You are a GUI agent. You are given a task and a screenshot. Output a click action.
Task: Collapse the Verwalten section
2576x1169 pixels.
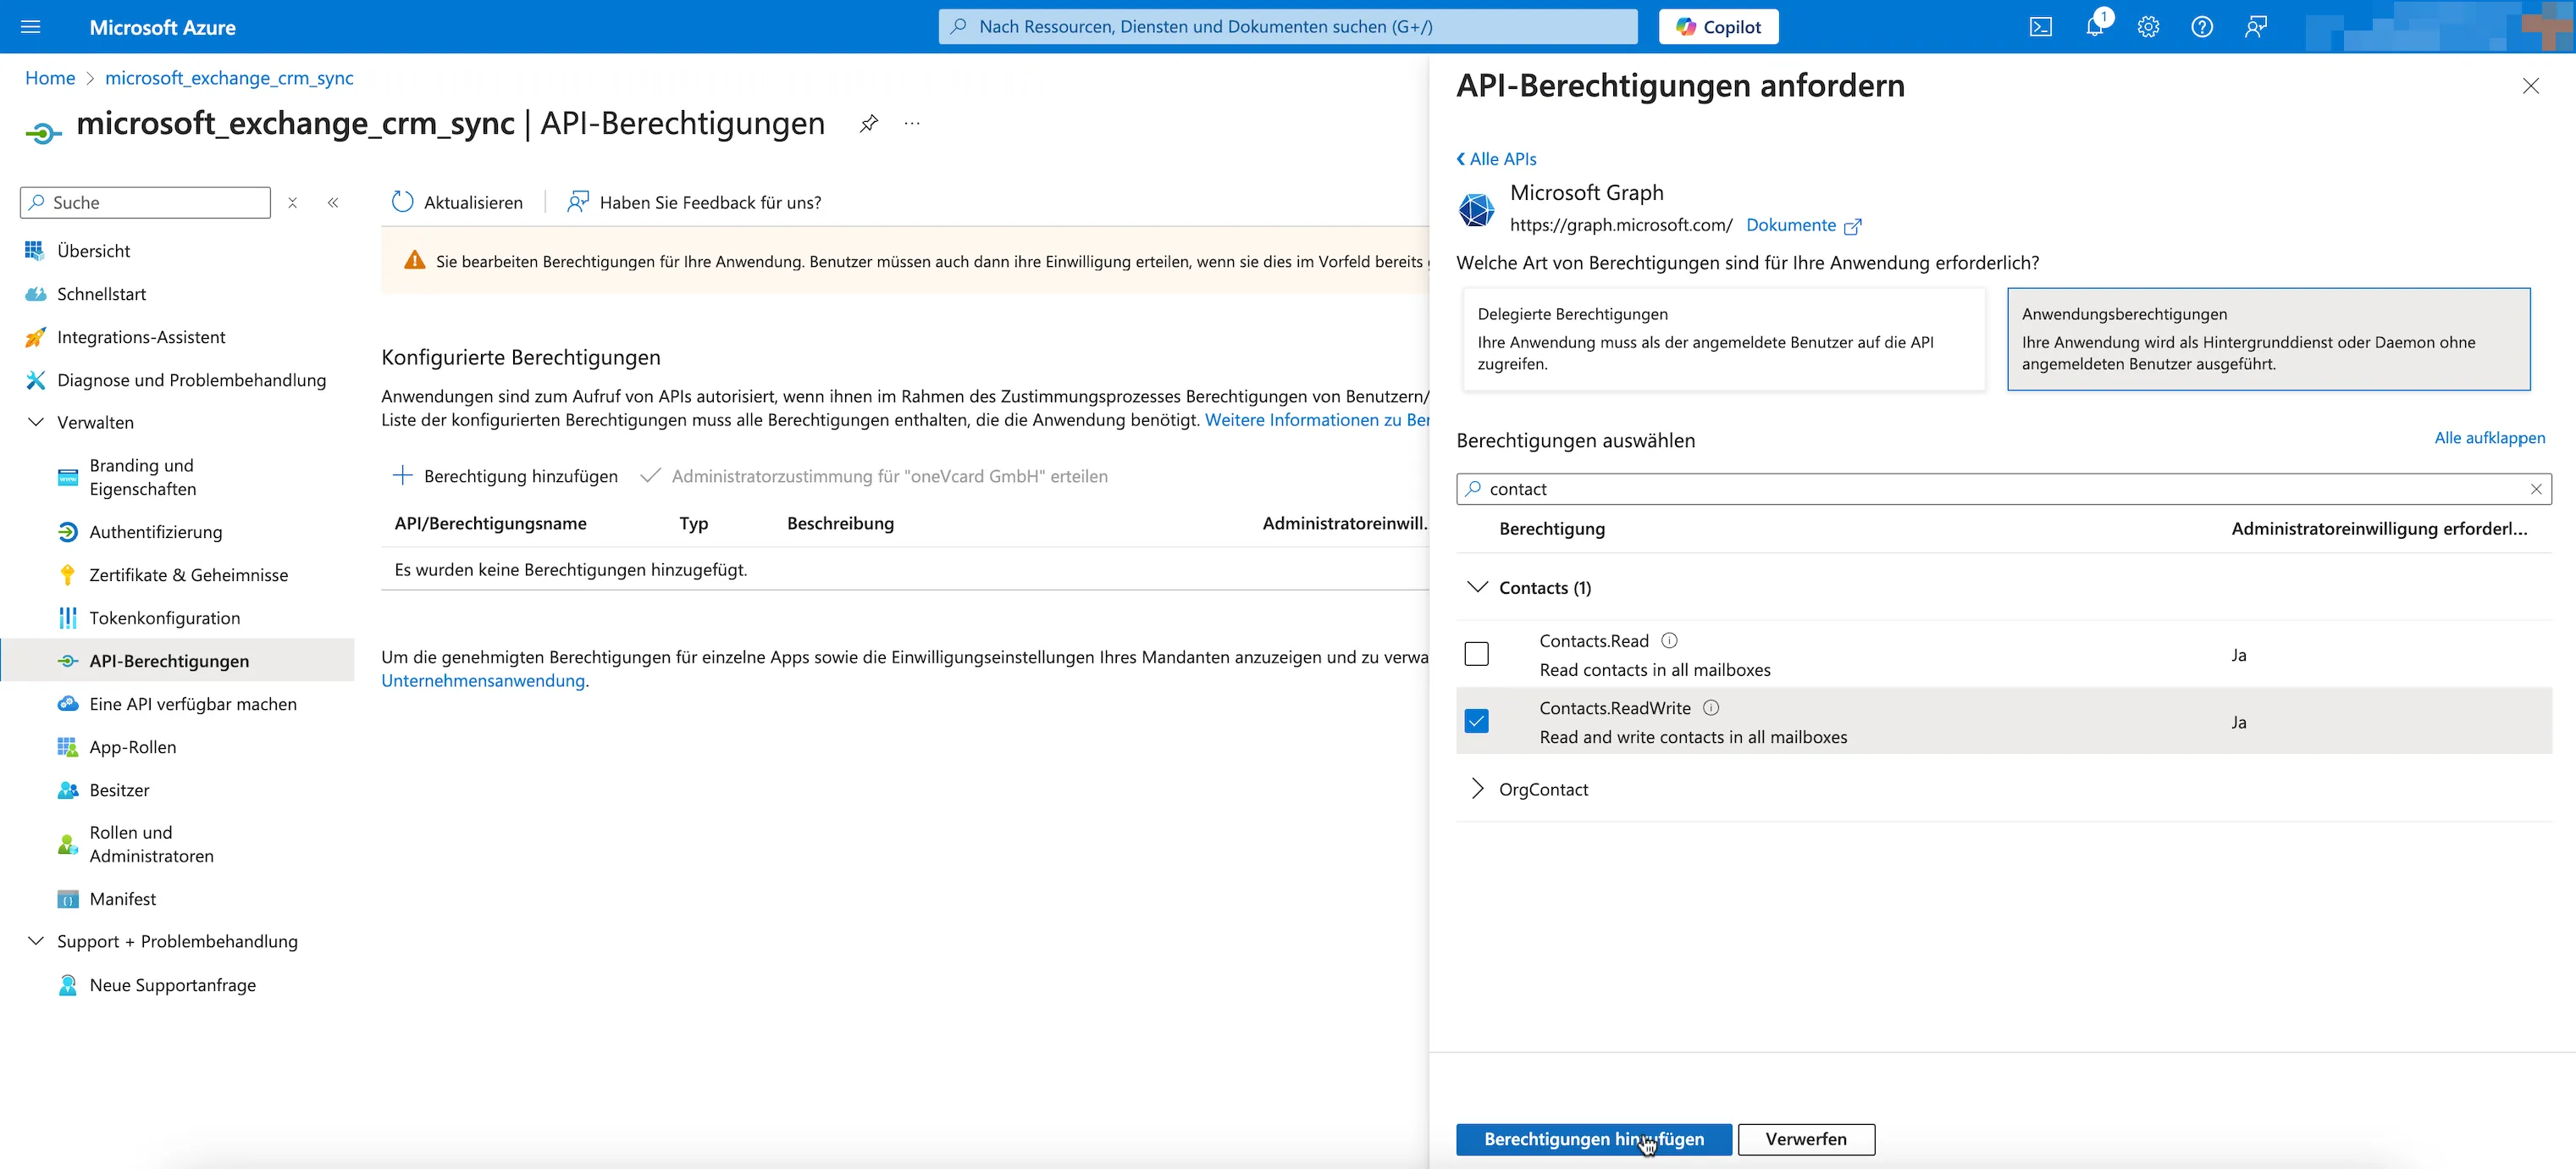pyautogui.click(x=36, y=422)
